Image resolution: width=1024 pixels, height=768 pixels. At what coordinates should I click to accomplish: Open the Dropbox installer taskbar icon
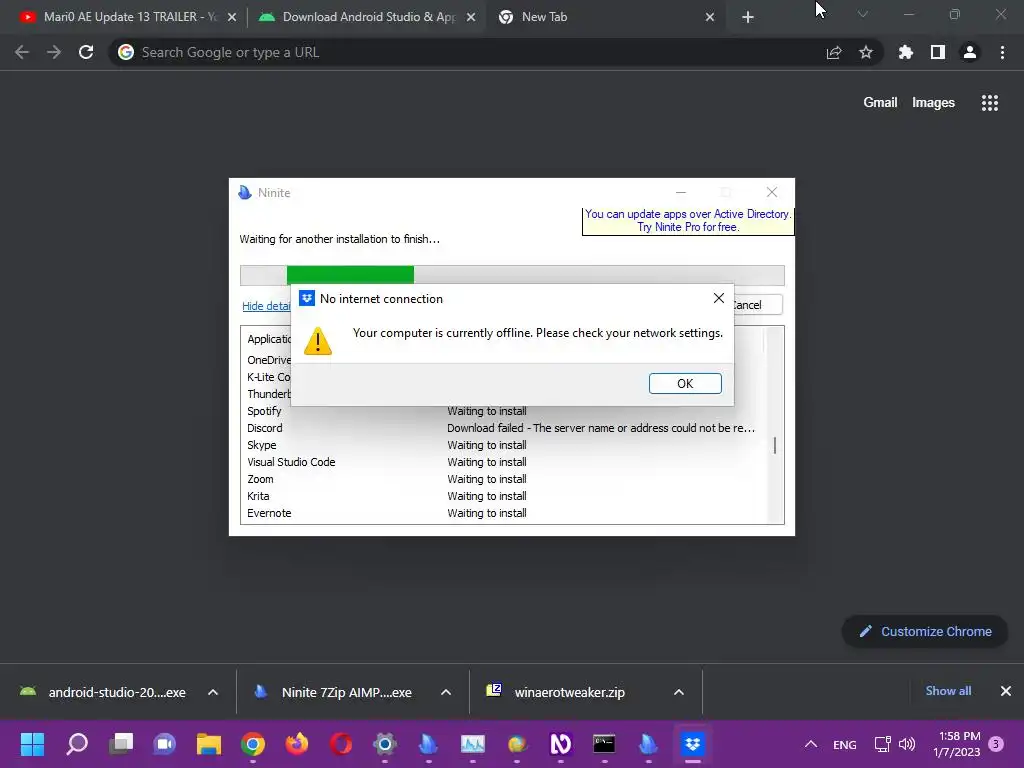click(x=692, y=744)
